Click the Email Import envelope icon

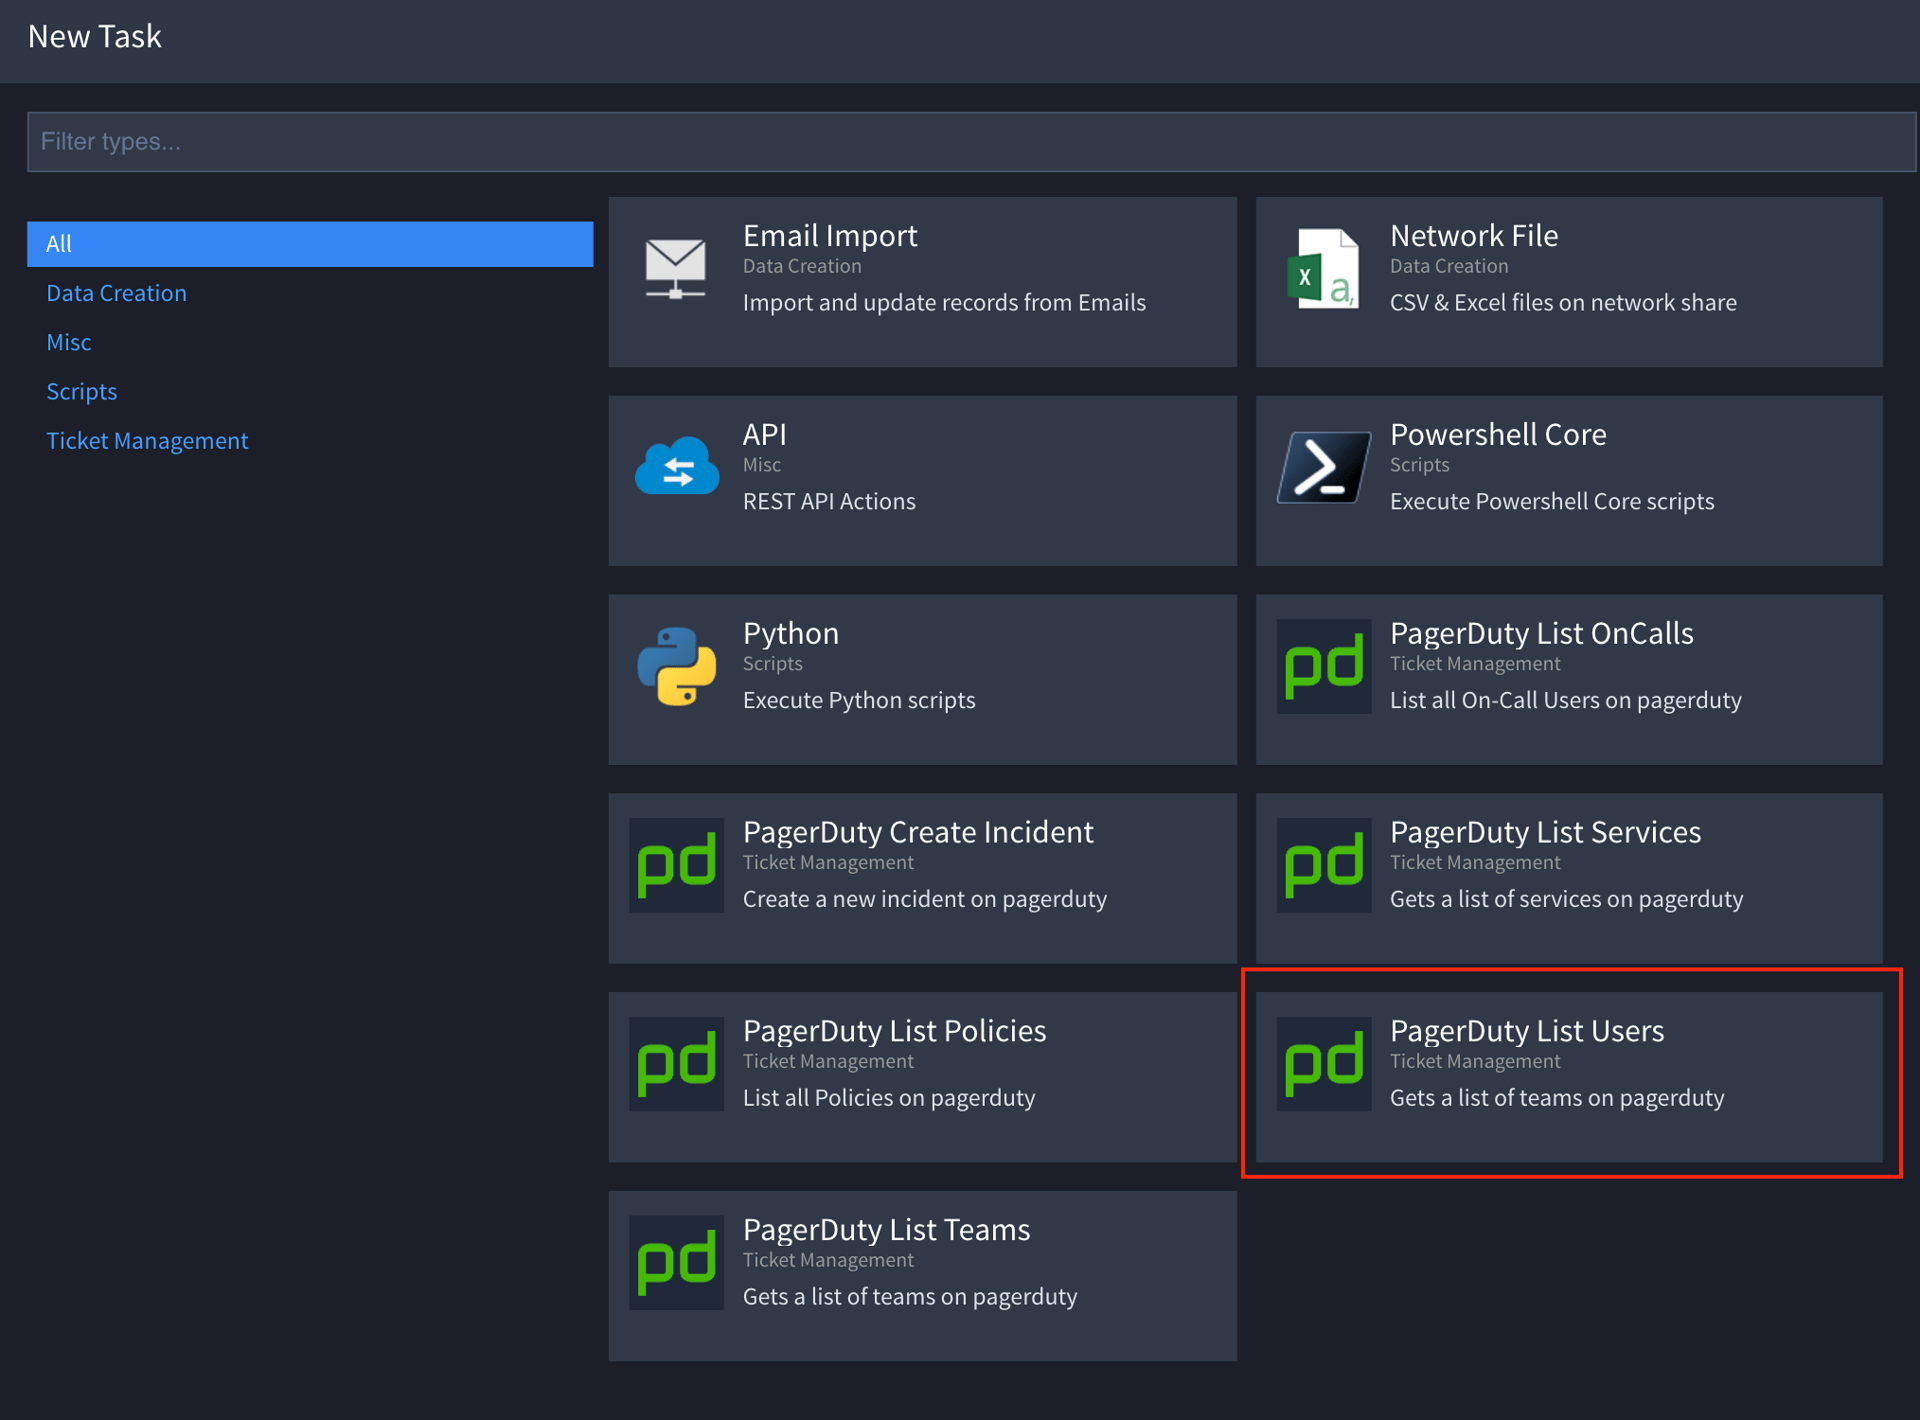point(675,268)
